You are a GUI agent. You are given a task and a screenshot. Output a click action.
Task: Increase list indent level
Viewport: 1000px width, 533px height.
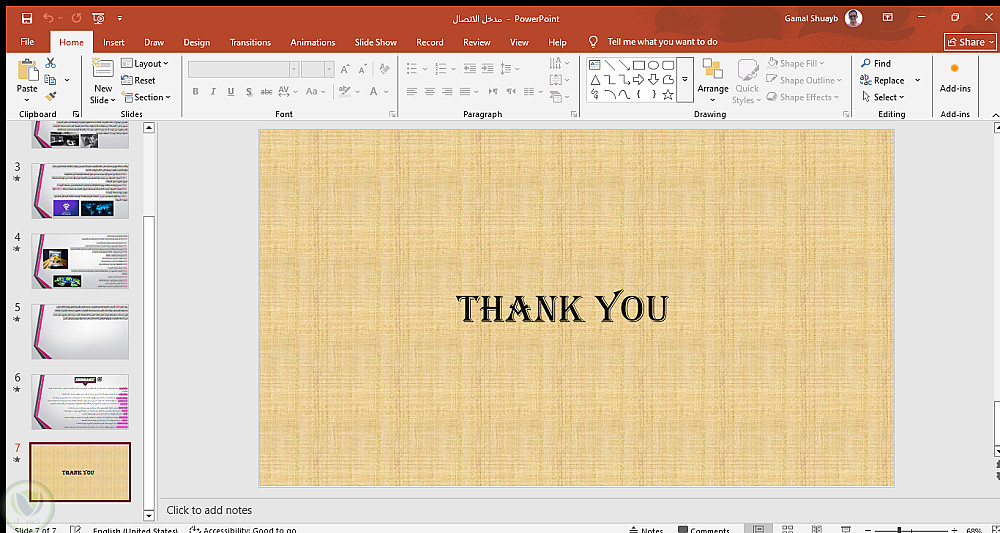pos(487,68)
